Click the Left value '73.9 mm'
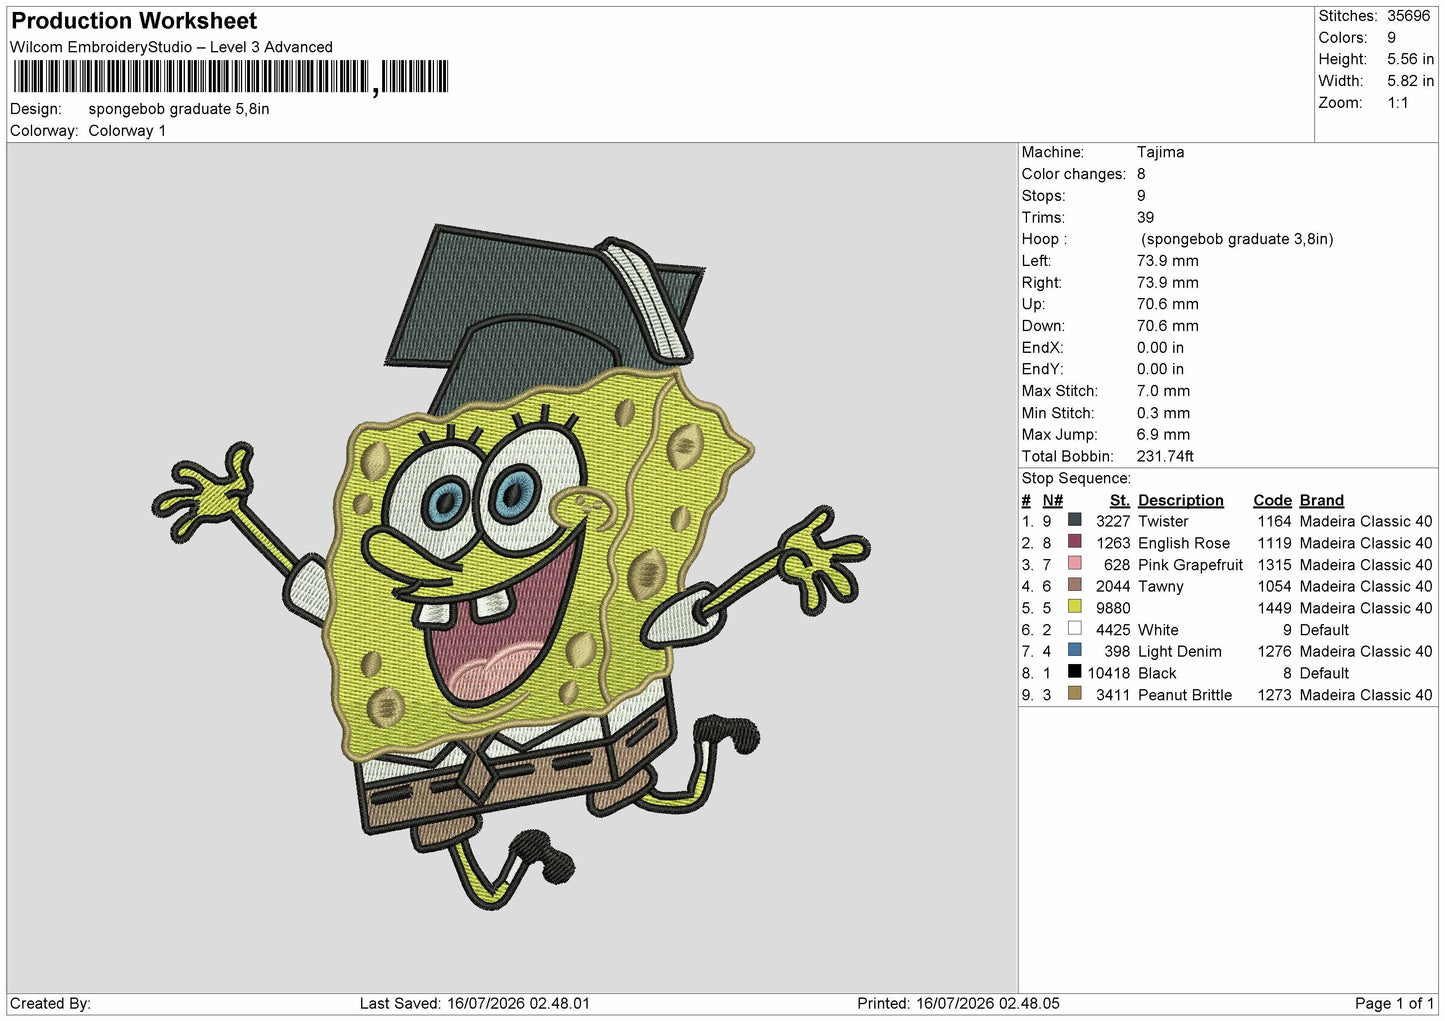This screenshot has width=1445, height=1021. coord(1167,261)
